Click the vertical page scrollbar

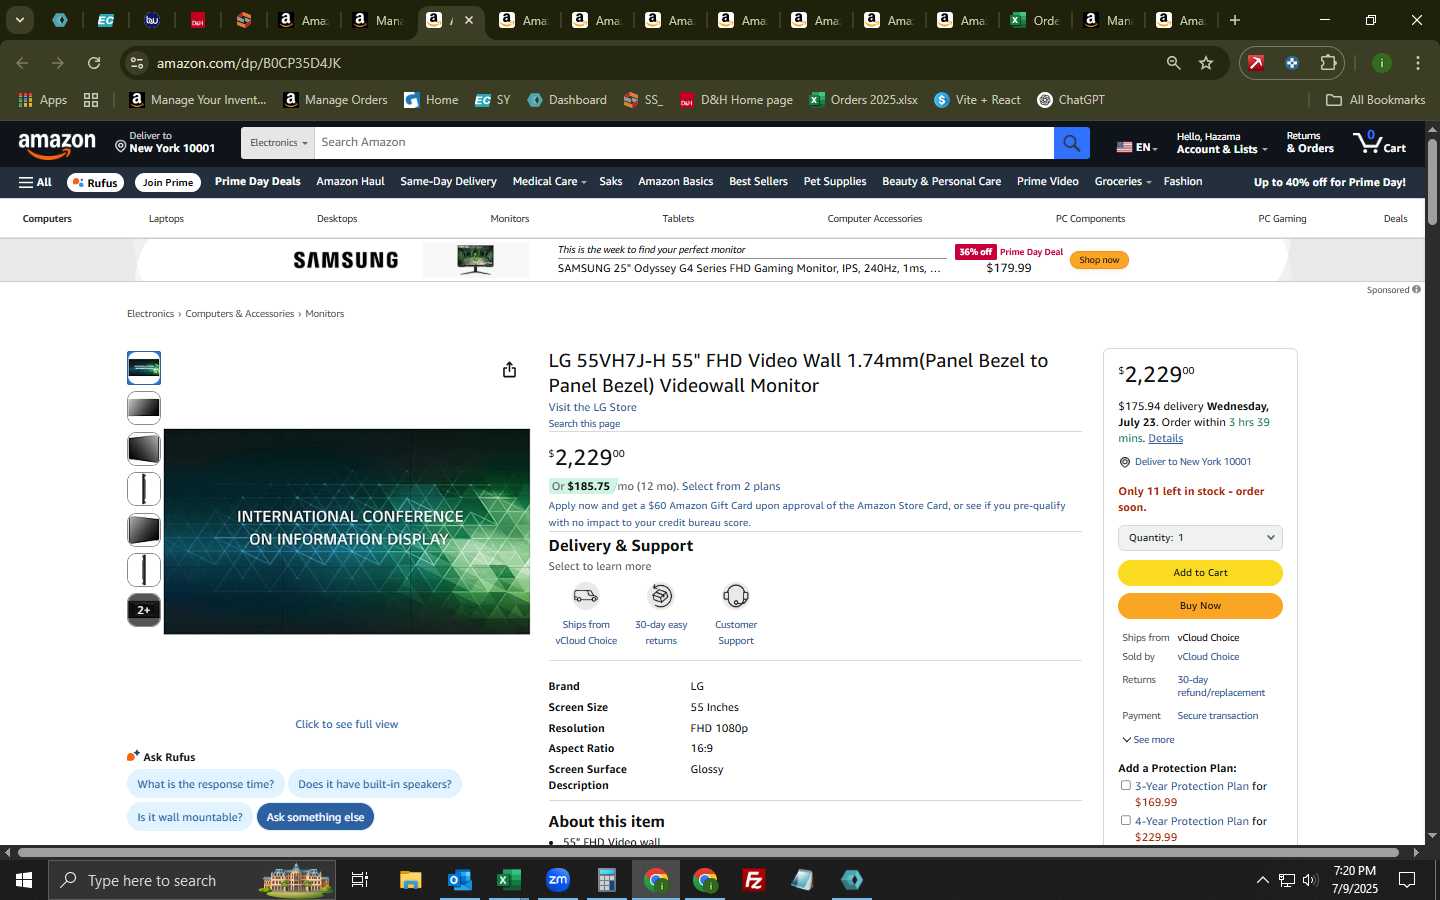click(1432, 182)
